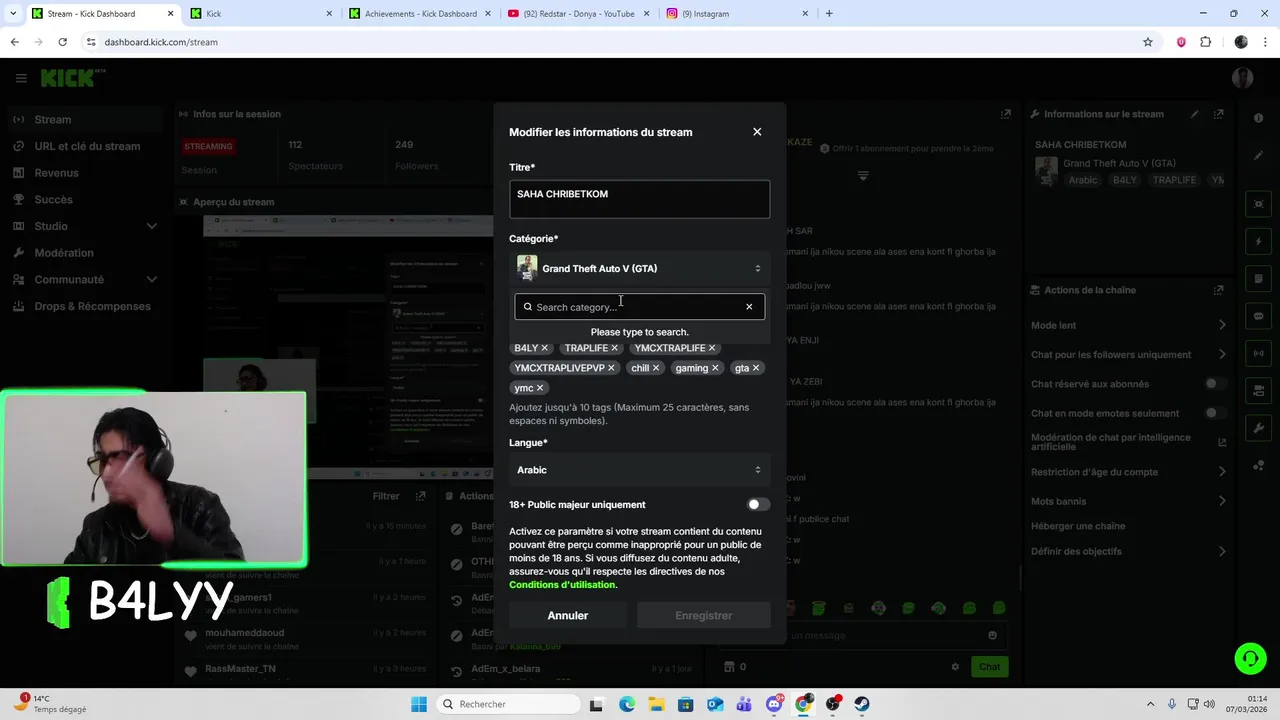Open the chat settings gear icon
1280x720 pixels.
(955, 667)
